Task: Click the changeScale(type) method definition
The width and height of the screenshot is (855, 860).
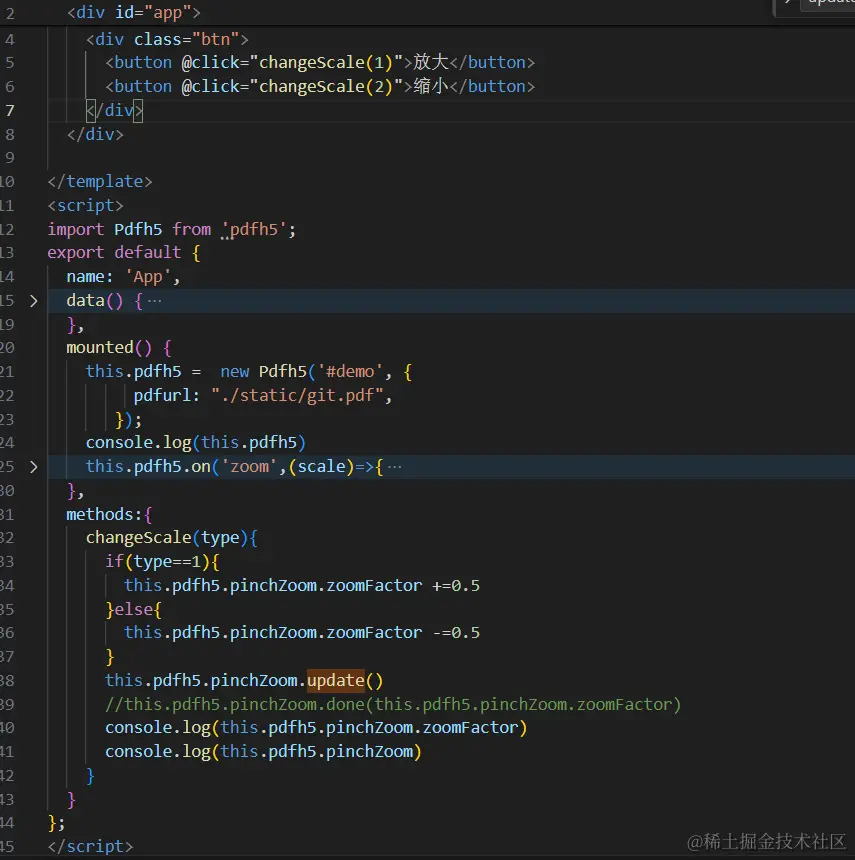Action: 167,538
